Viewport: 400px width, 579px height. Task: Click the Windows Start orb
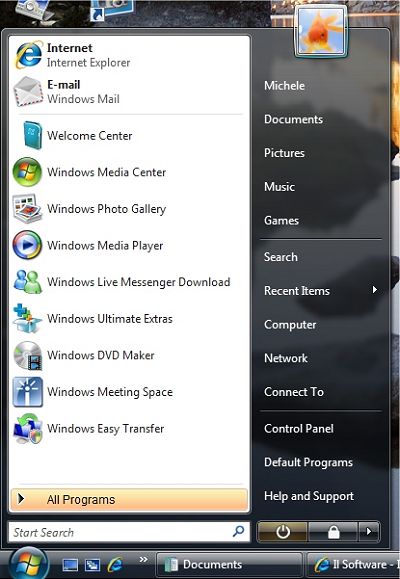click(x=29, y=564)
